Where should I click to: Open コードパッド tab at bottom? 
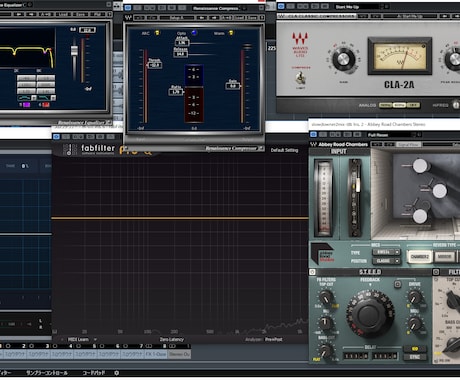[94, 373]
